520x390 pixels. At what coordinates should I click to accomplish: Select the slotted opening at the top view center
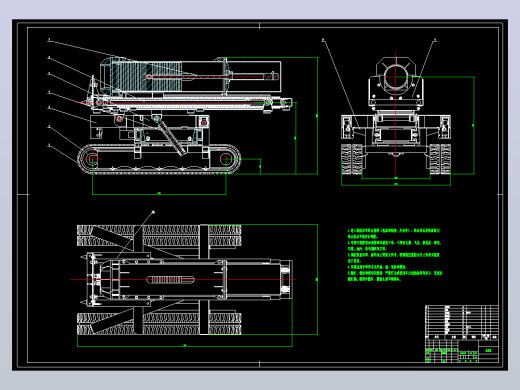(171, 279)
